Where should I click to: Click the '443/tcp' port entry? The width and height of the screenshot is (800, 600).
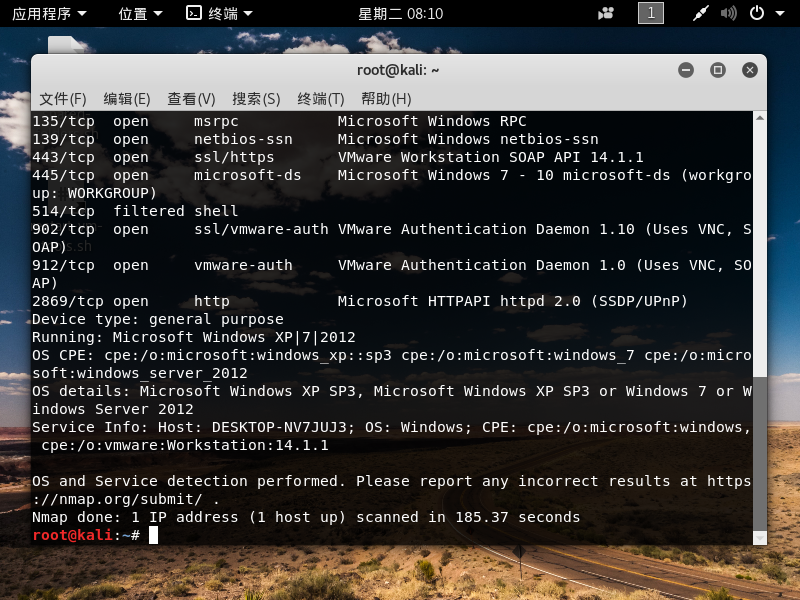pos(63,157)
